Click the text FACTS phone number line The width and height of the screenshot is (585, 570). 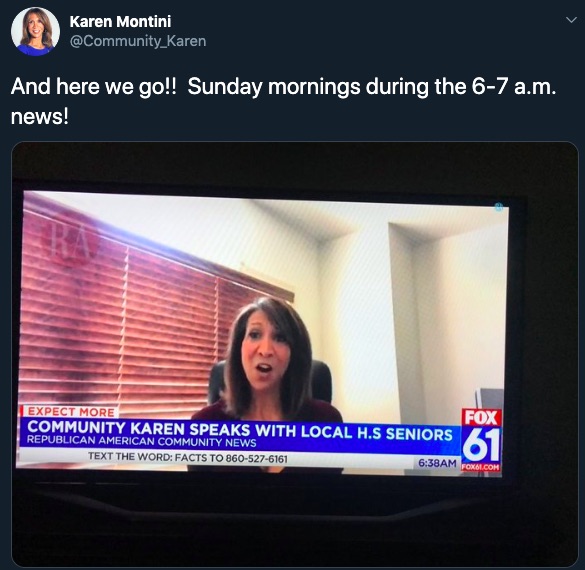click(x=188, y=457)
